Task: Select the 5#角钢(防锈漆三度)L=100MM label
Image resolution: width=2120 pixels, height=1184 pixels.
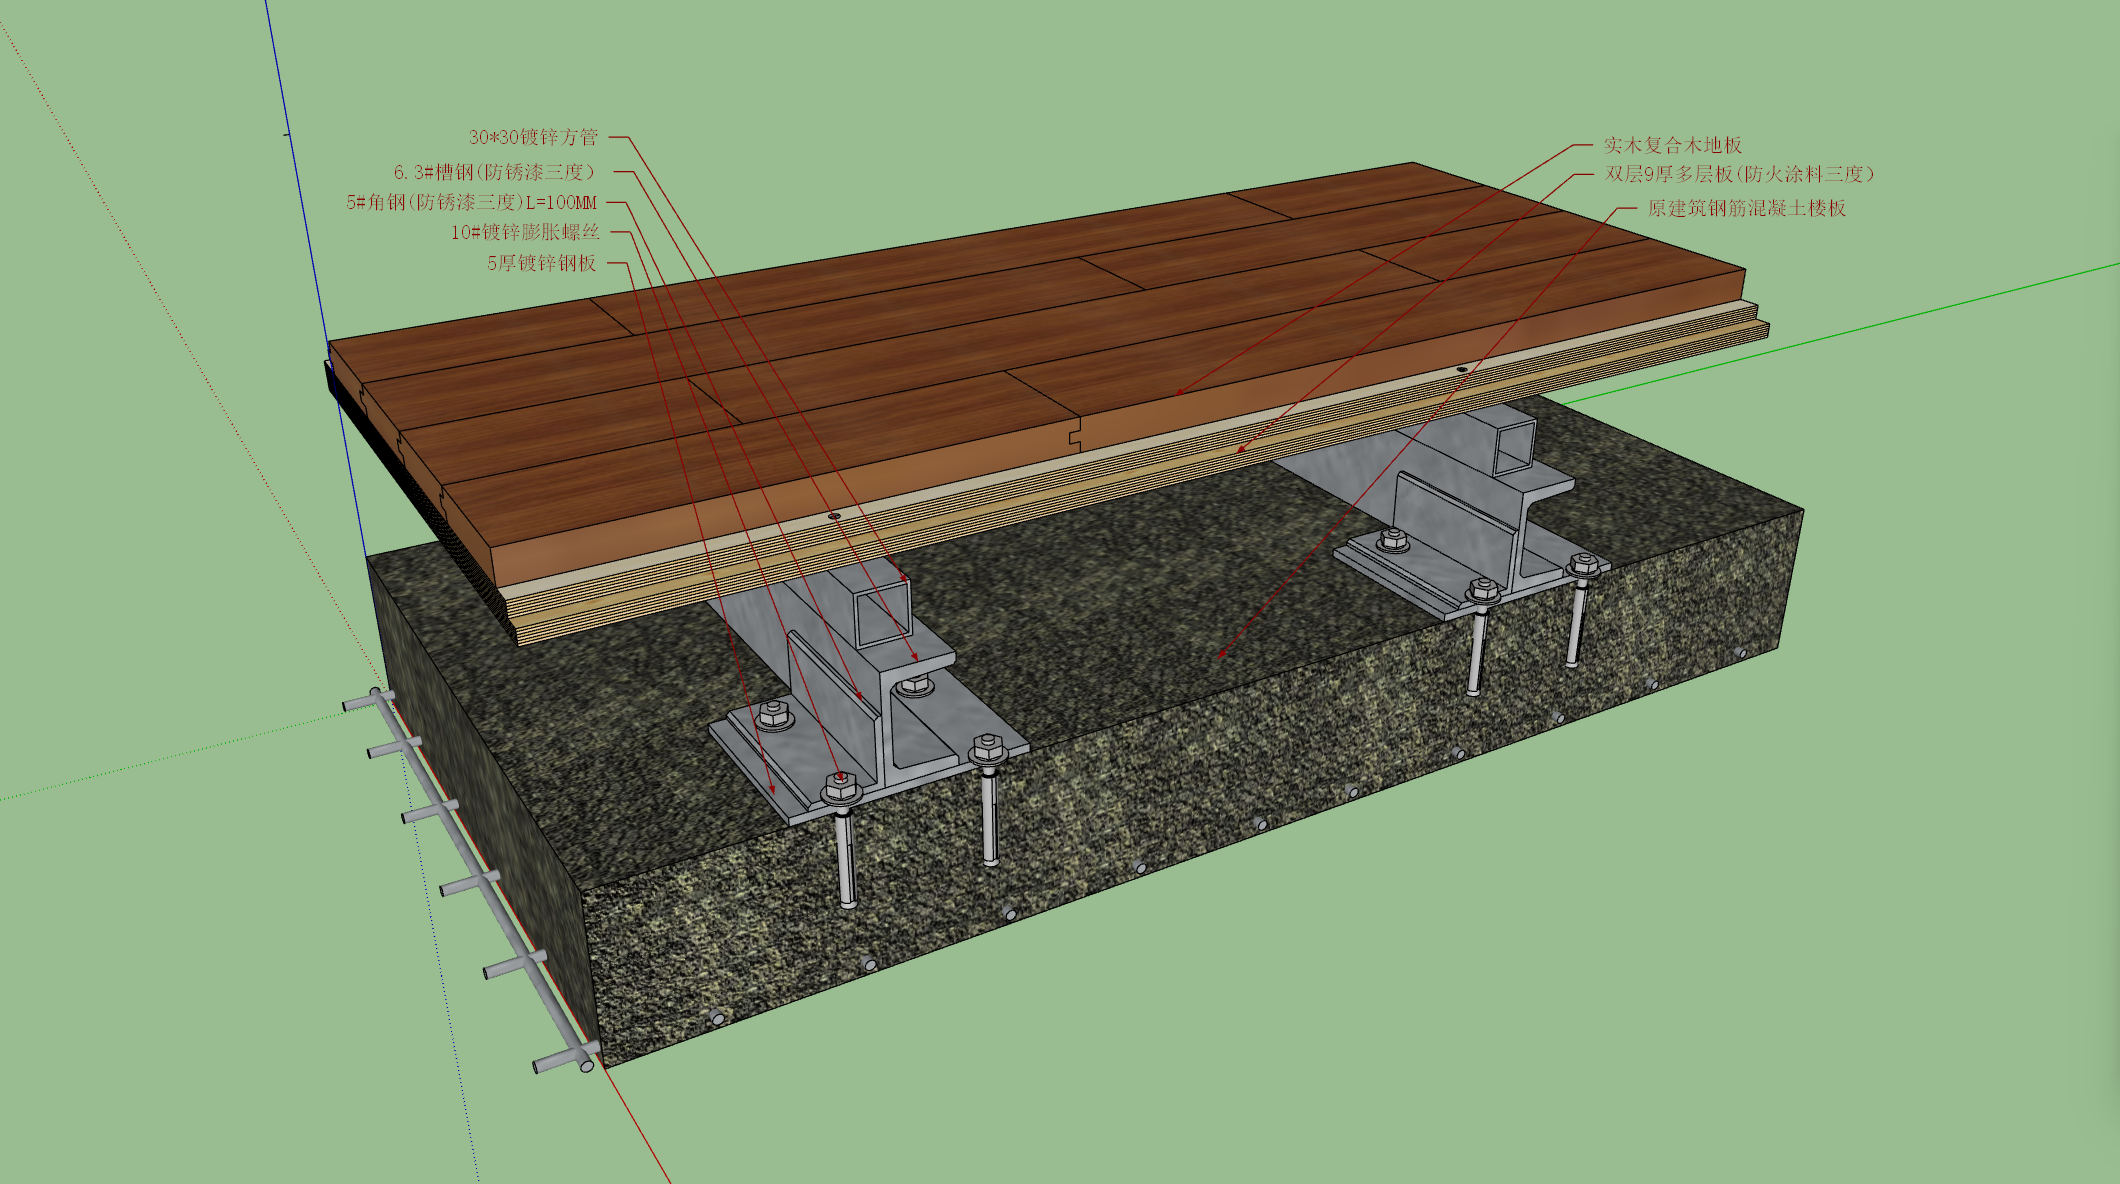Action: point(471,202)
